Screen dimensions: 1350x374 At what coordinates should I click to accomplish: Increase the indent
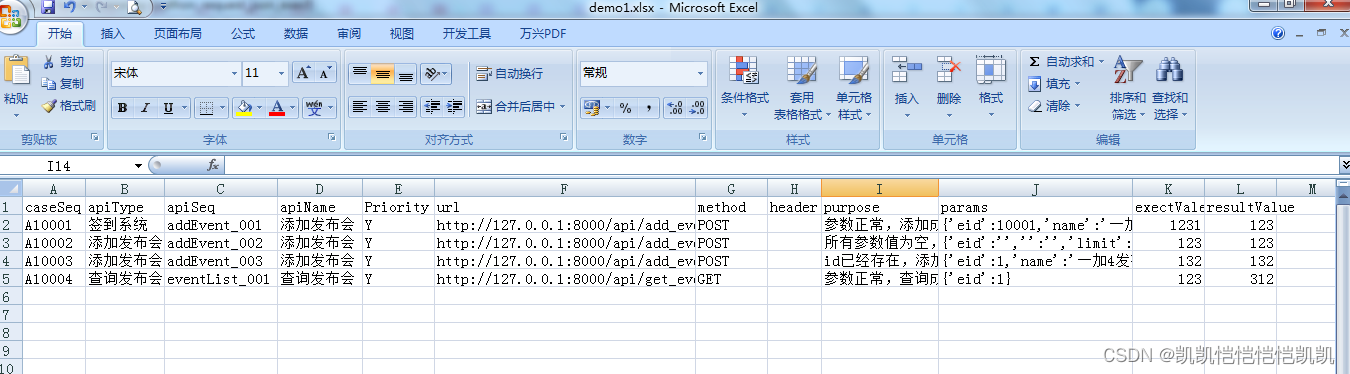454,106
